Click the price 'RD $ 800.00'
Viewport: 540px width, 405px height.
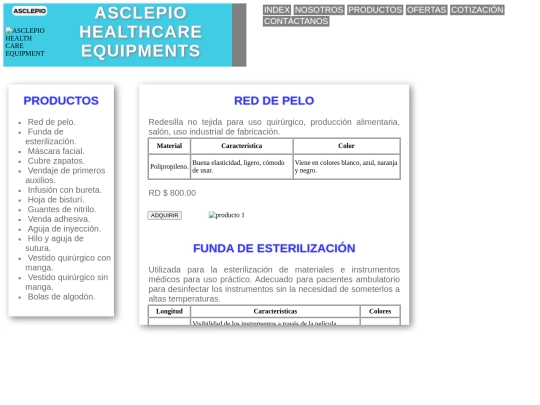[x=172, y=193]
